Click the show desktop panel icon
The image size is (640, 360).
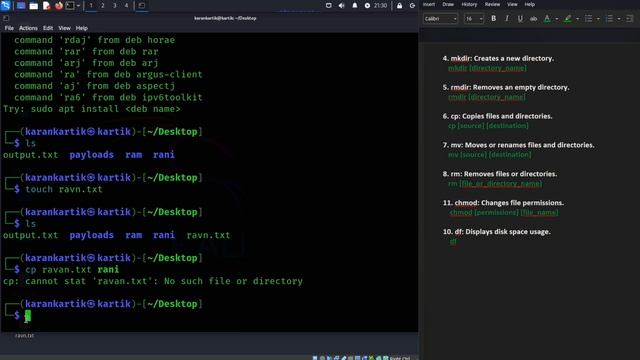21,6
